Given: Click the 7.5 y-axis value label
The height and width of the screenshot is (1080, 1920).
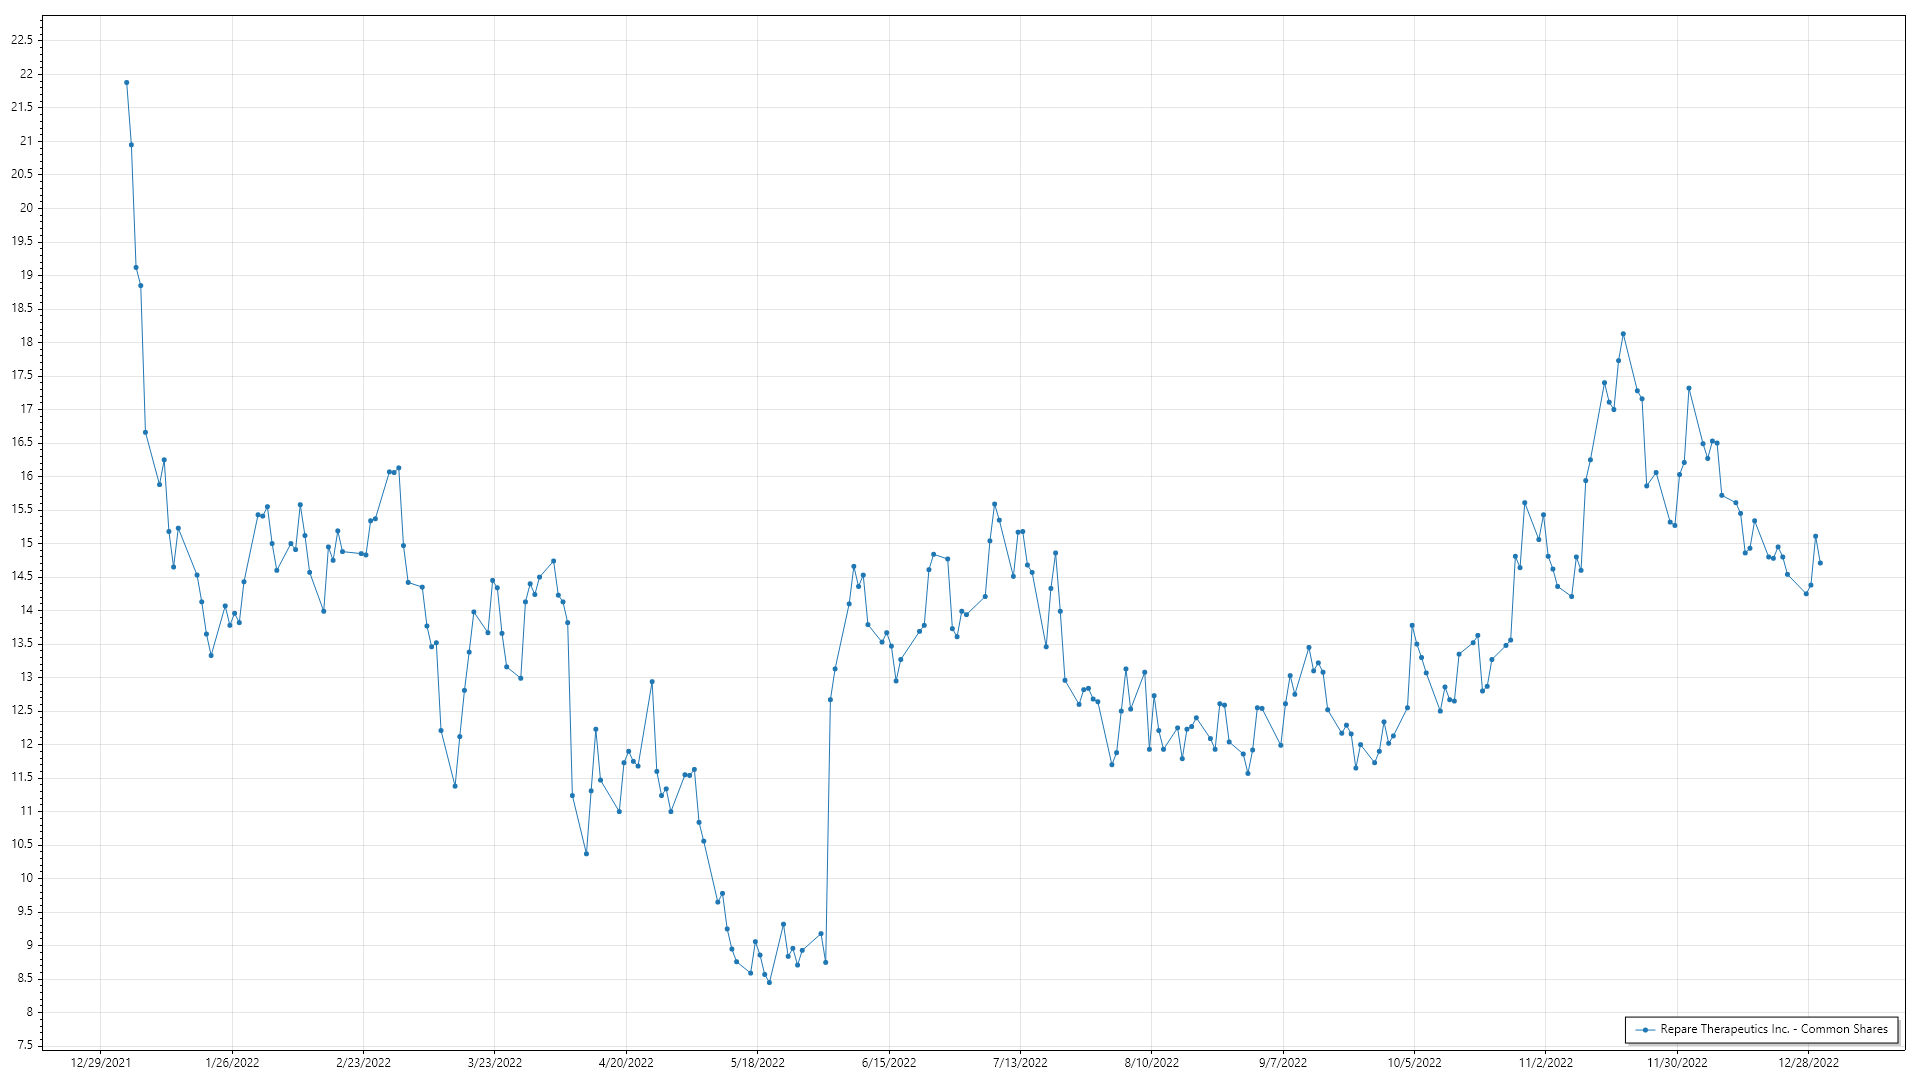Looking at the screenshot, I should (x=25, y=1045).
